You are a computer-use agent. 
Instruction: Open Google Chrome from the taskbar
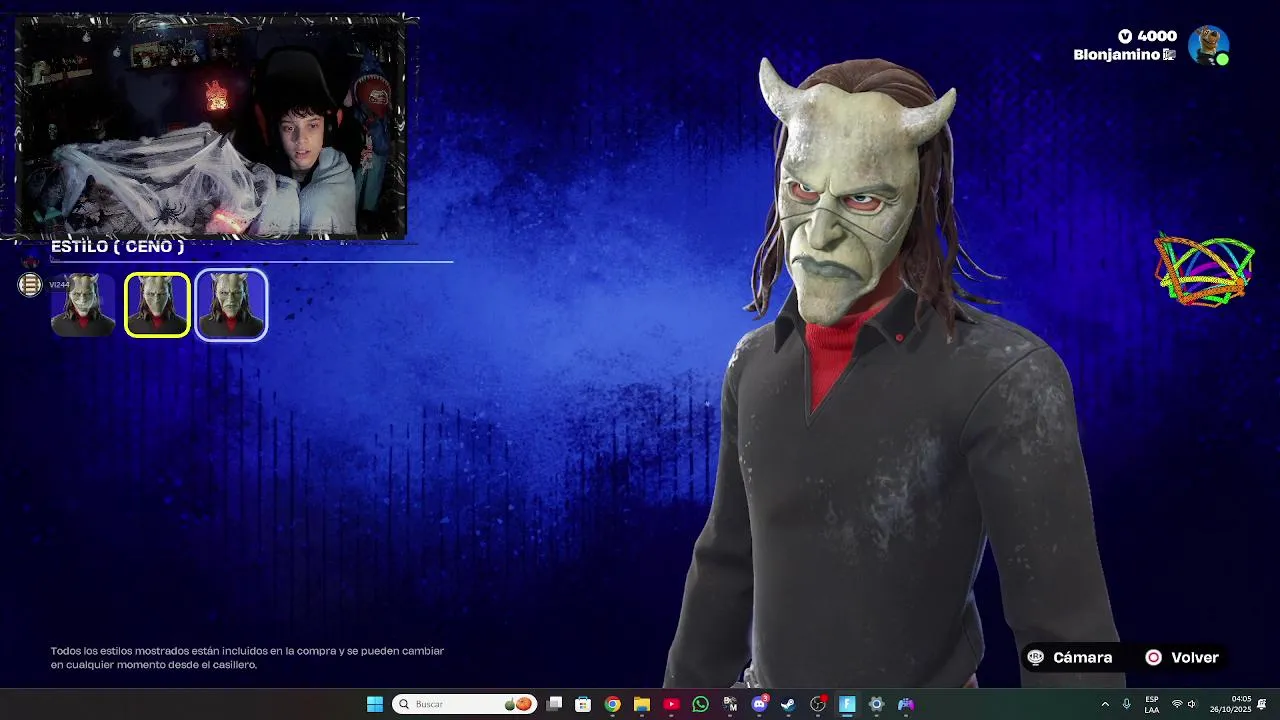612,704
